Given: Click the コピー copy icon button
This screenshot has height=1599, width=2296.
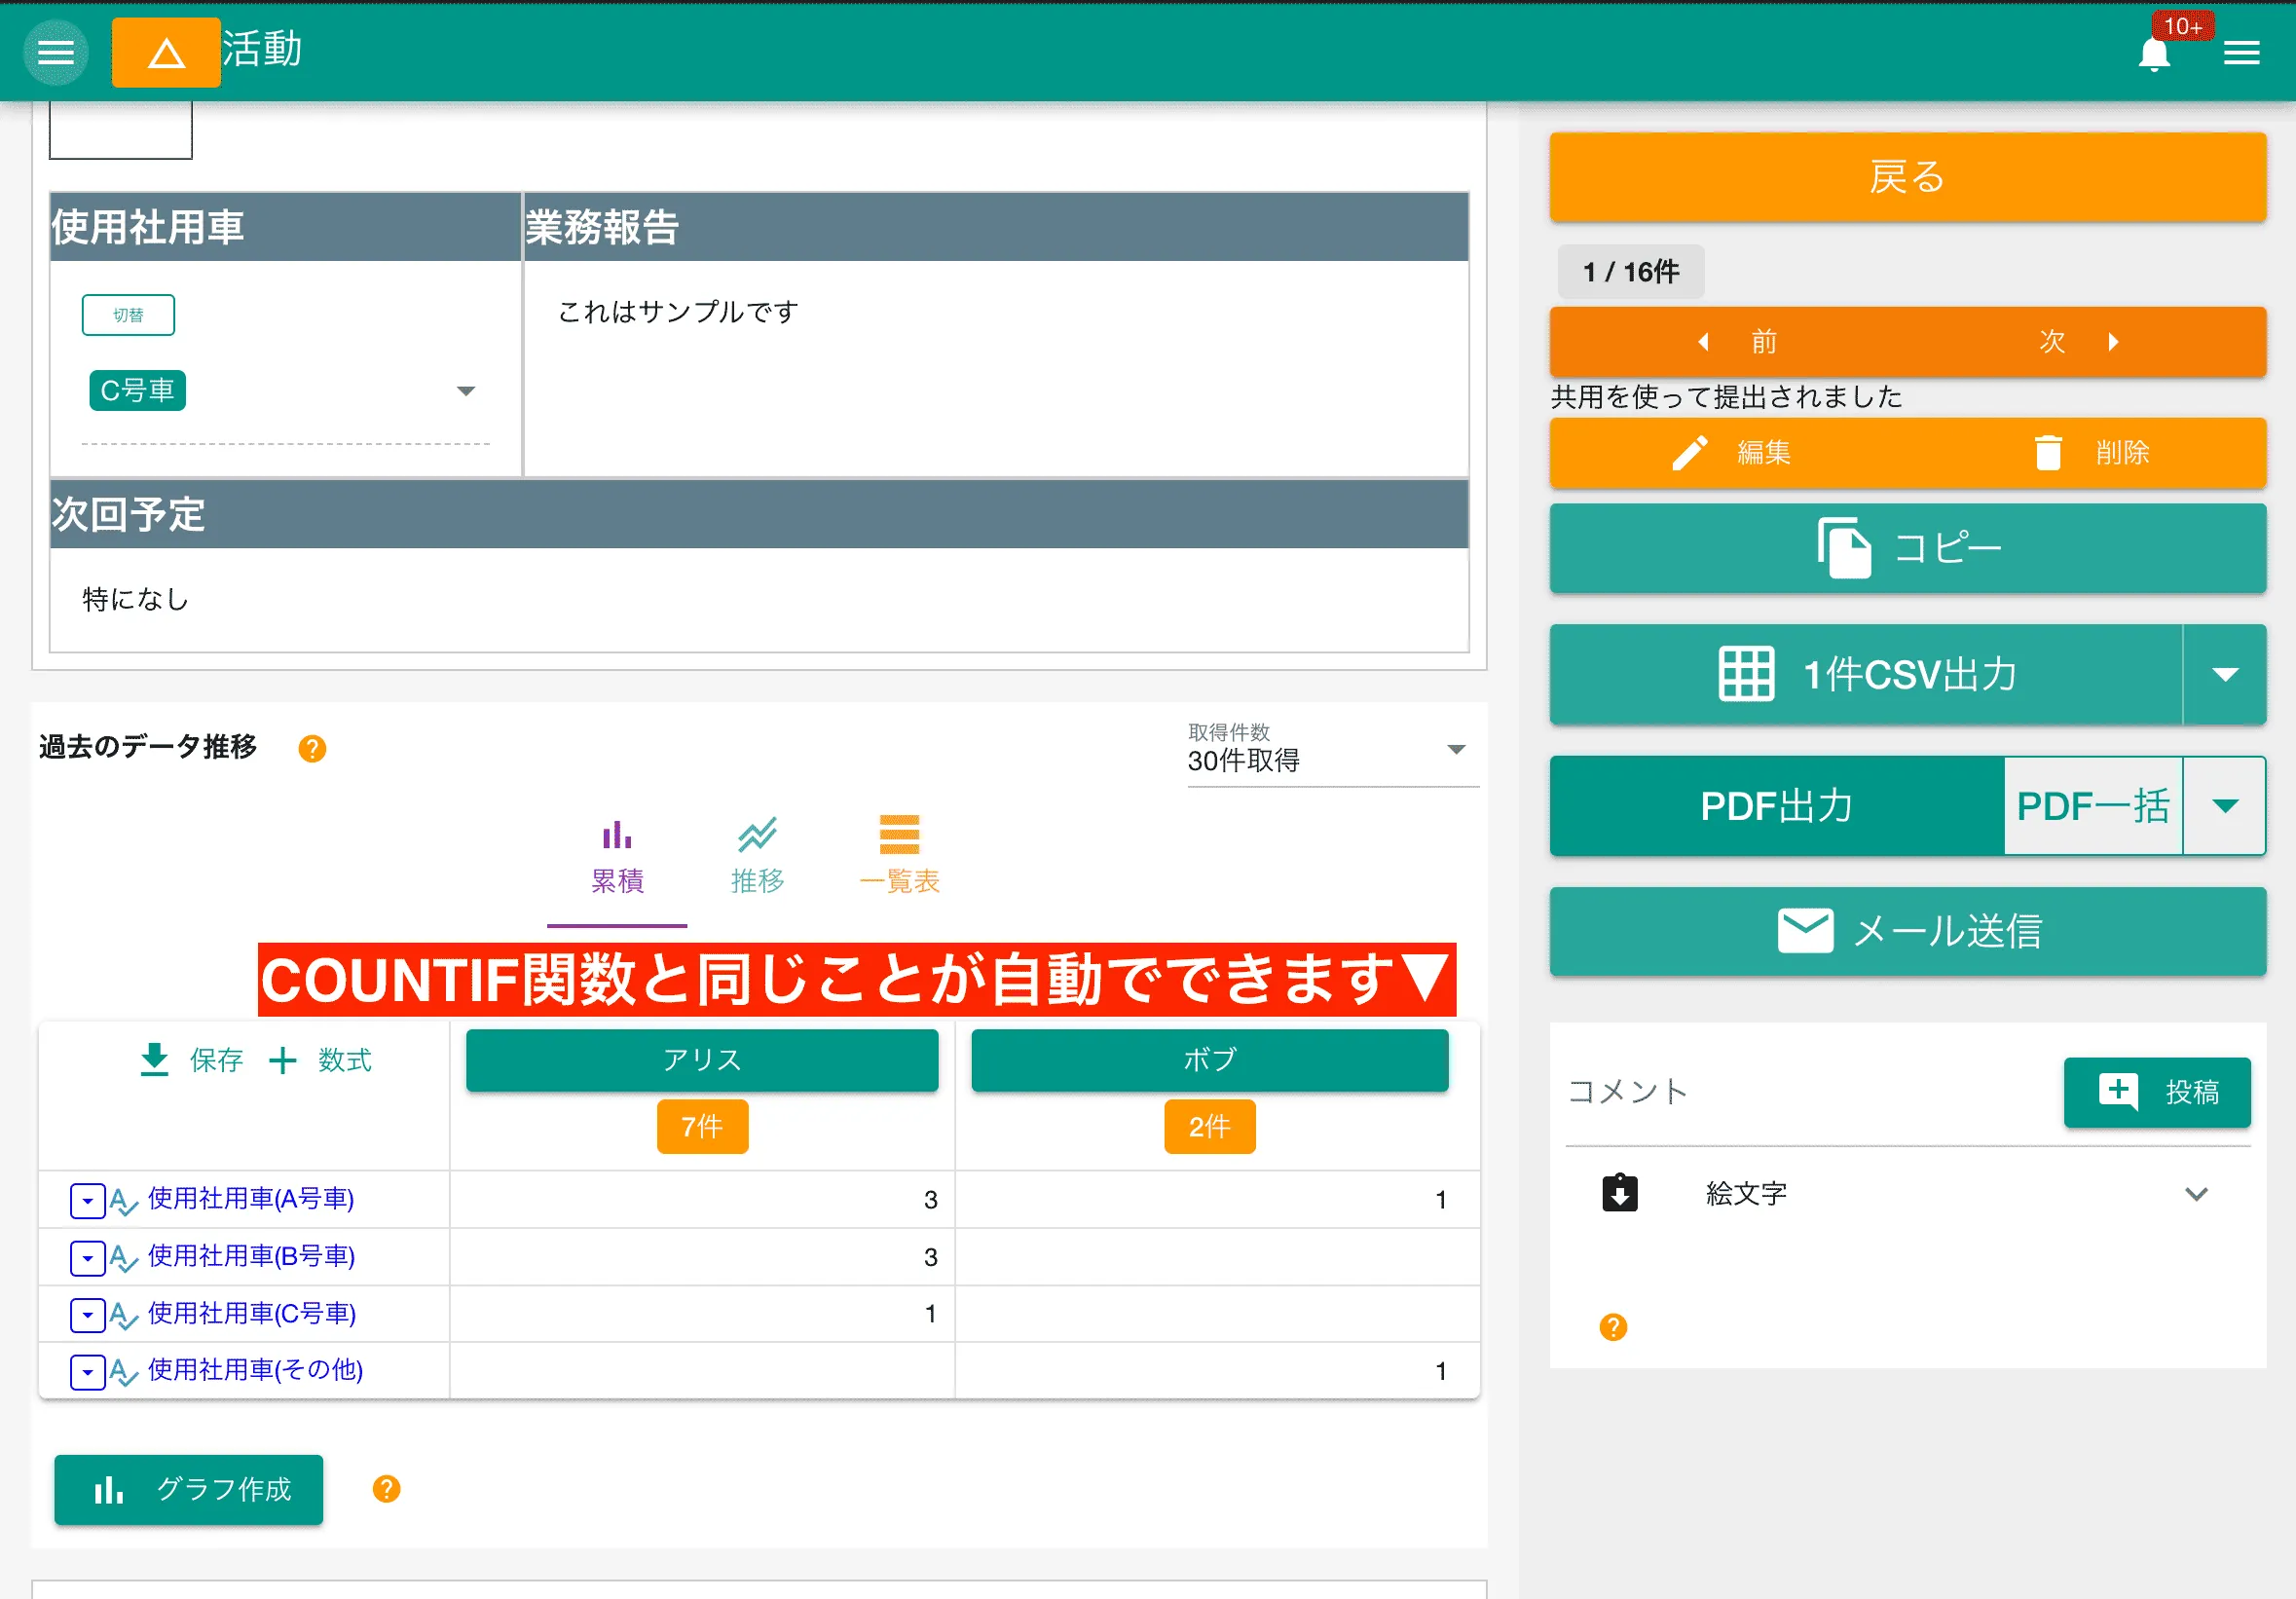Looking at the screenshot, I should click(x=1845, y=548).
